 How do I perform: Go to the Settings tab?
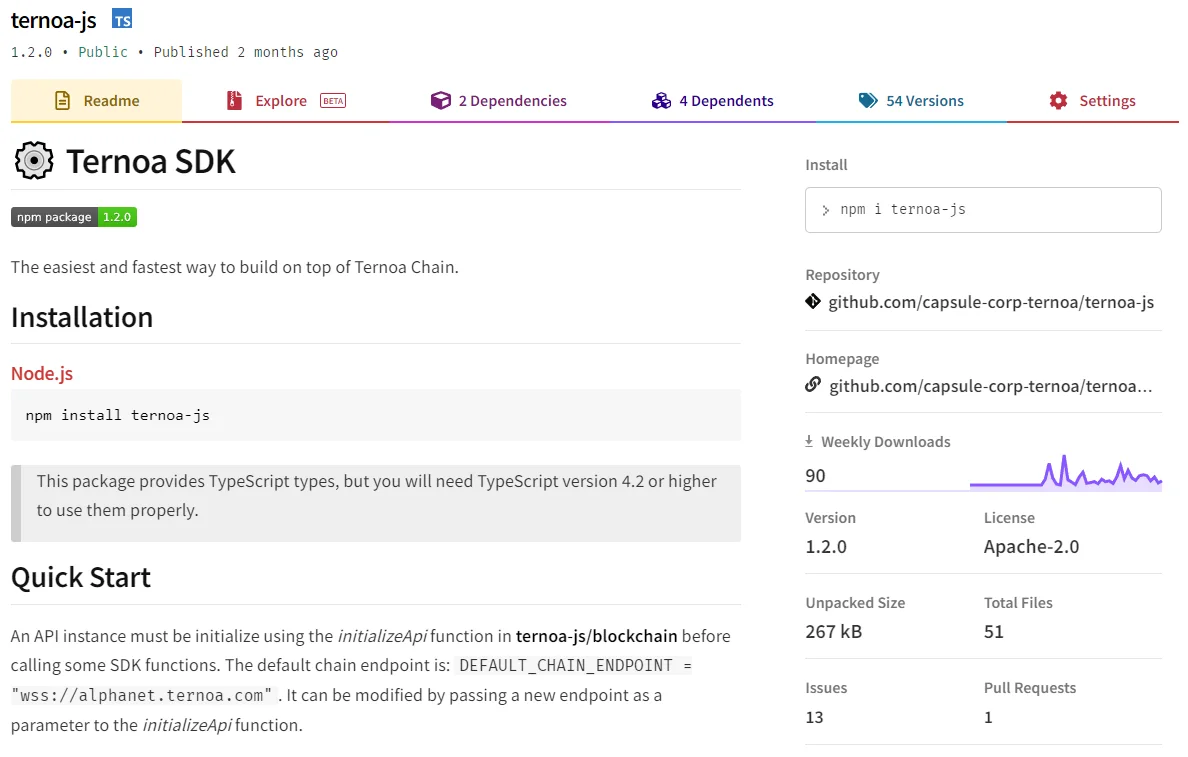(x=1093, y=101)
